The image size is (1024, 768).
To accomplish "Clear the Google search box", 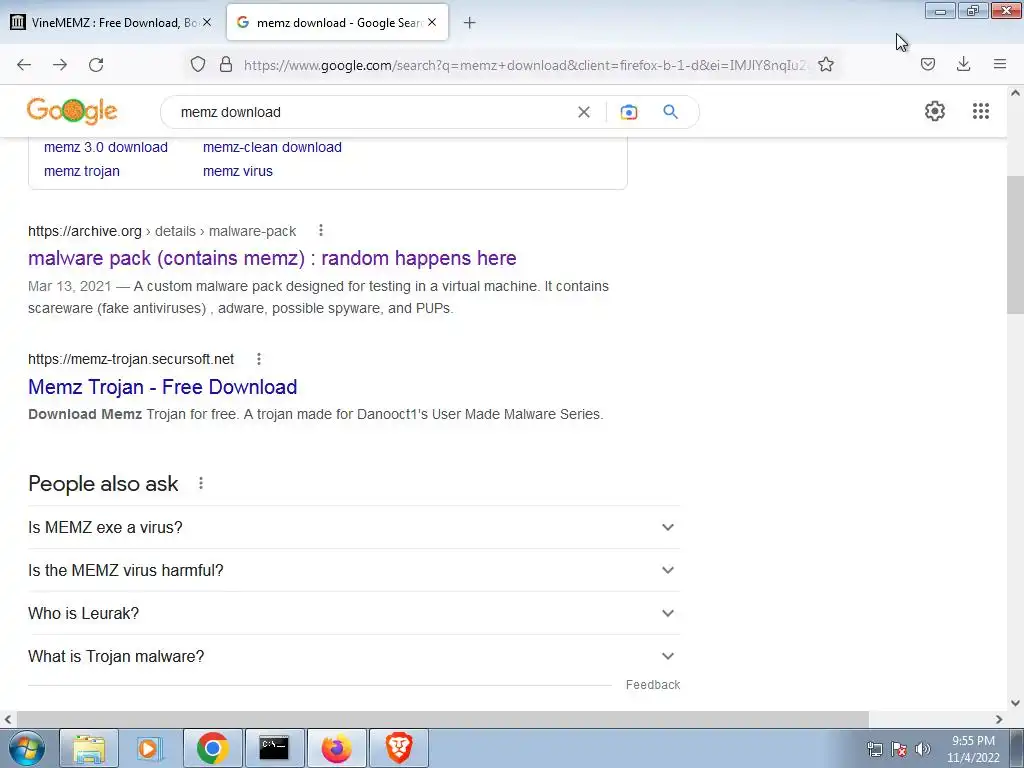I will pos(584,112).
